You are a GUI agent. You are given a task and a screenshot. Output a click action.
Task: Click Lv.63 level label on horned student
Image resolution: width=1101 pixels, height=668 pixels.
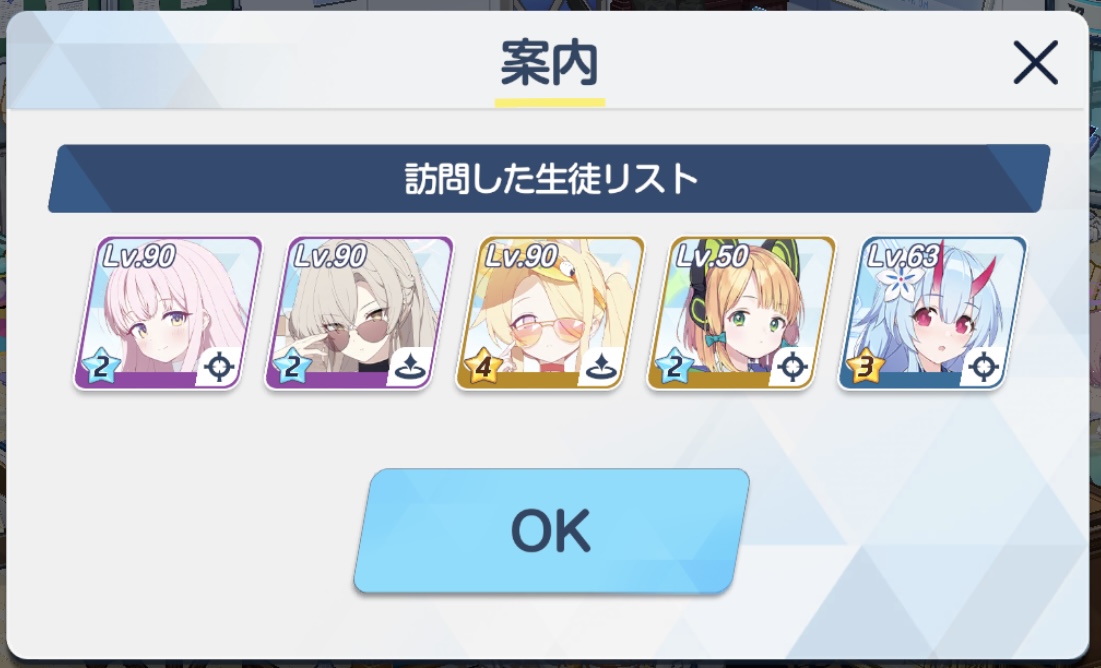(904, 256)
